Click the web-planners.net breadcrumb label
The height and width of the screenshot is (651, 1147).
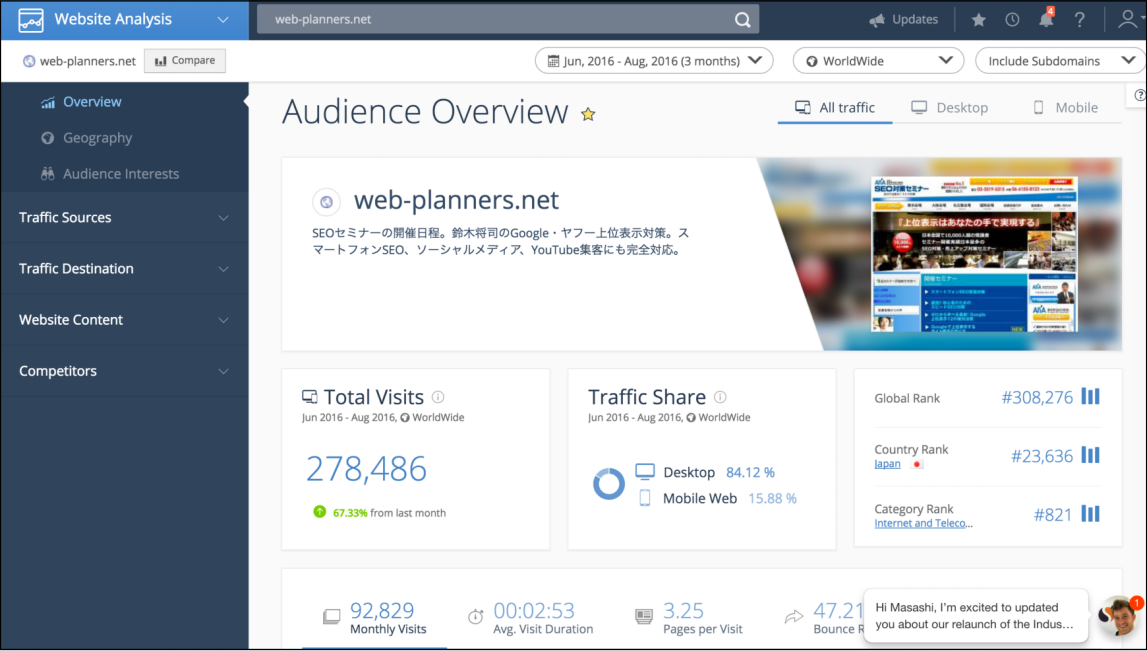(88, 61)
